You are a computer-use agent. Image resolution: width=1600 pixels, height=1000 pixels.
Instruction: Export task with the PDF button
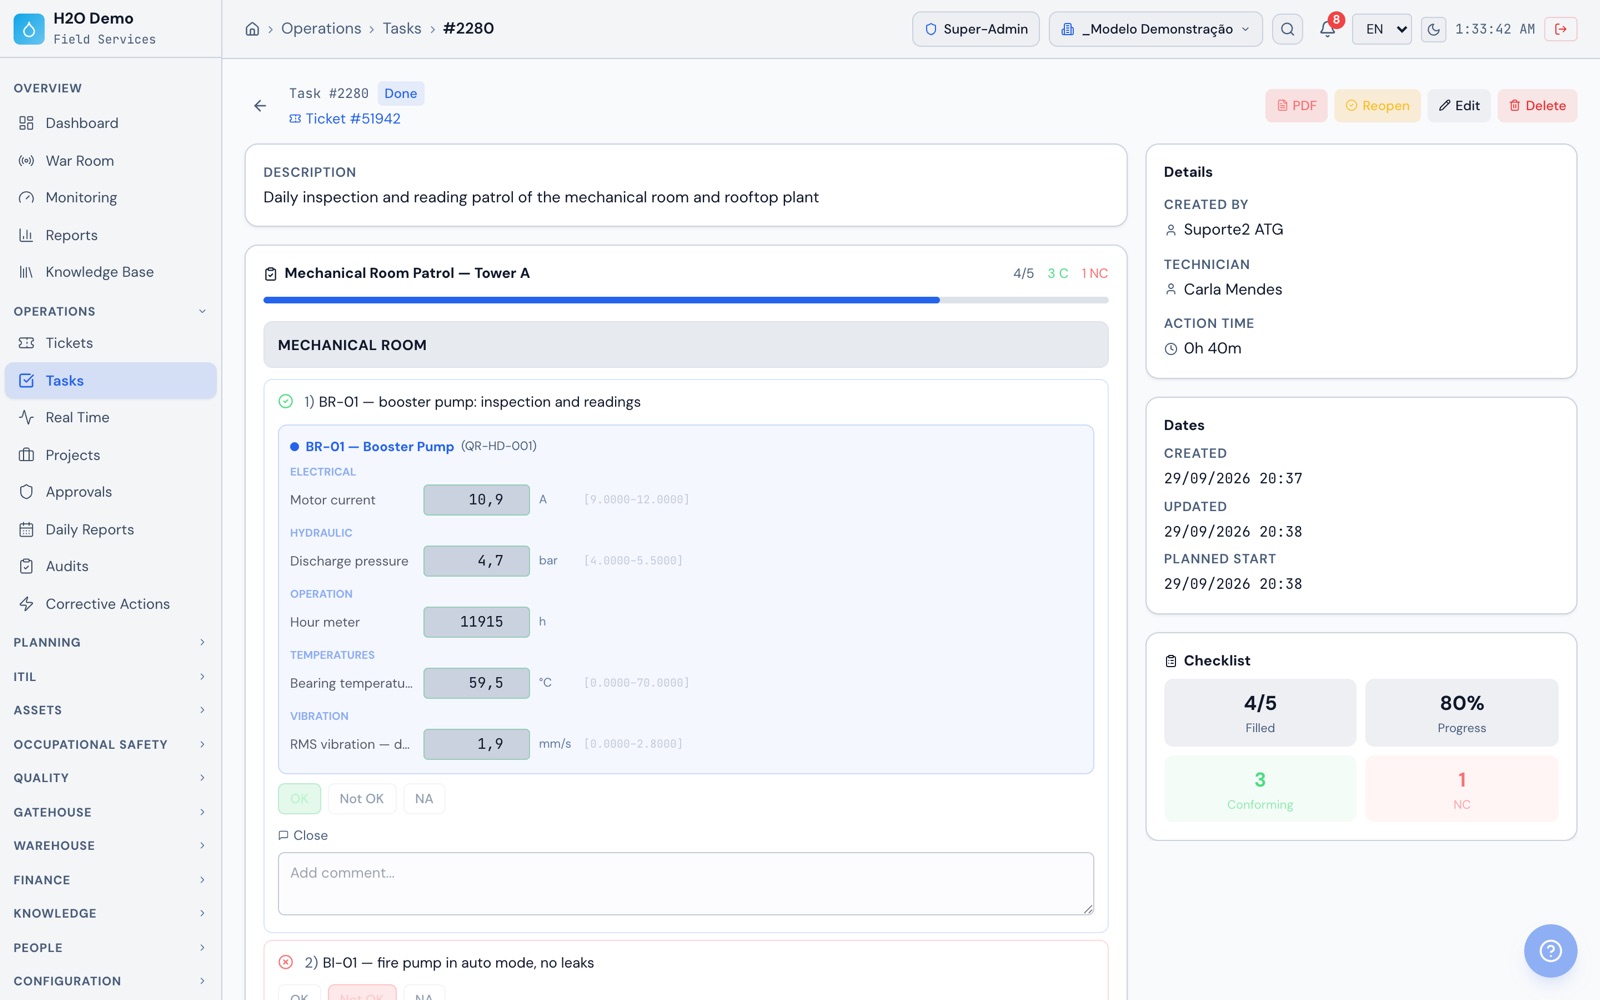[1296, 105]
